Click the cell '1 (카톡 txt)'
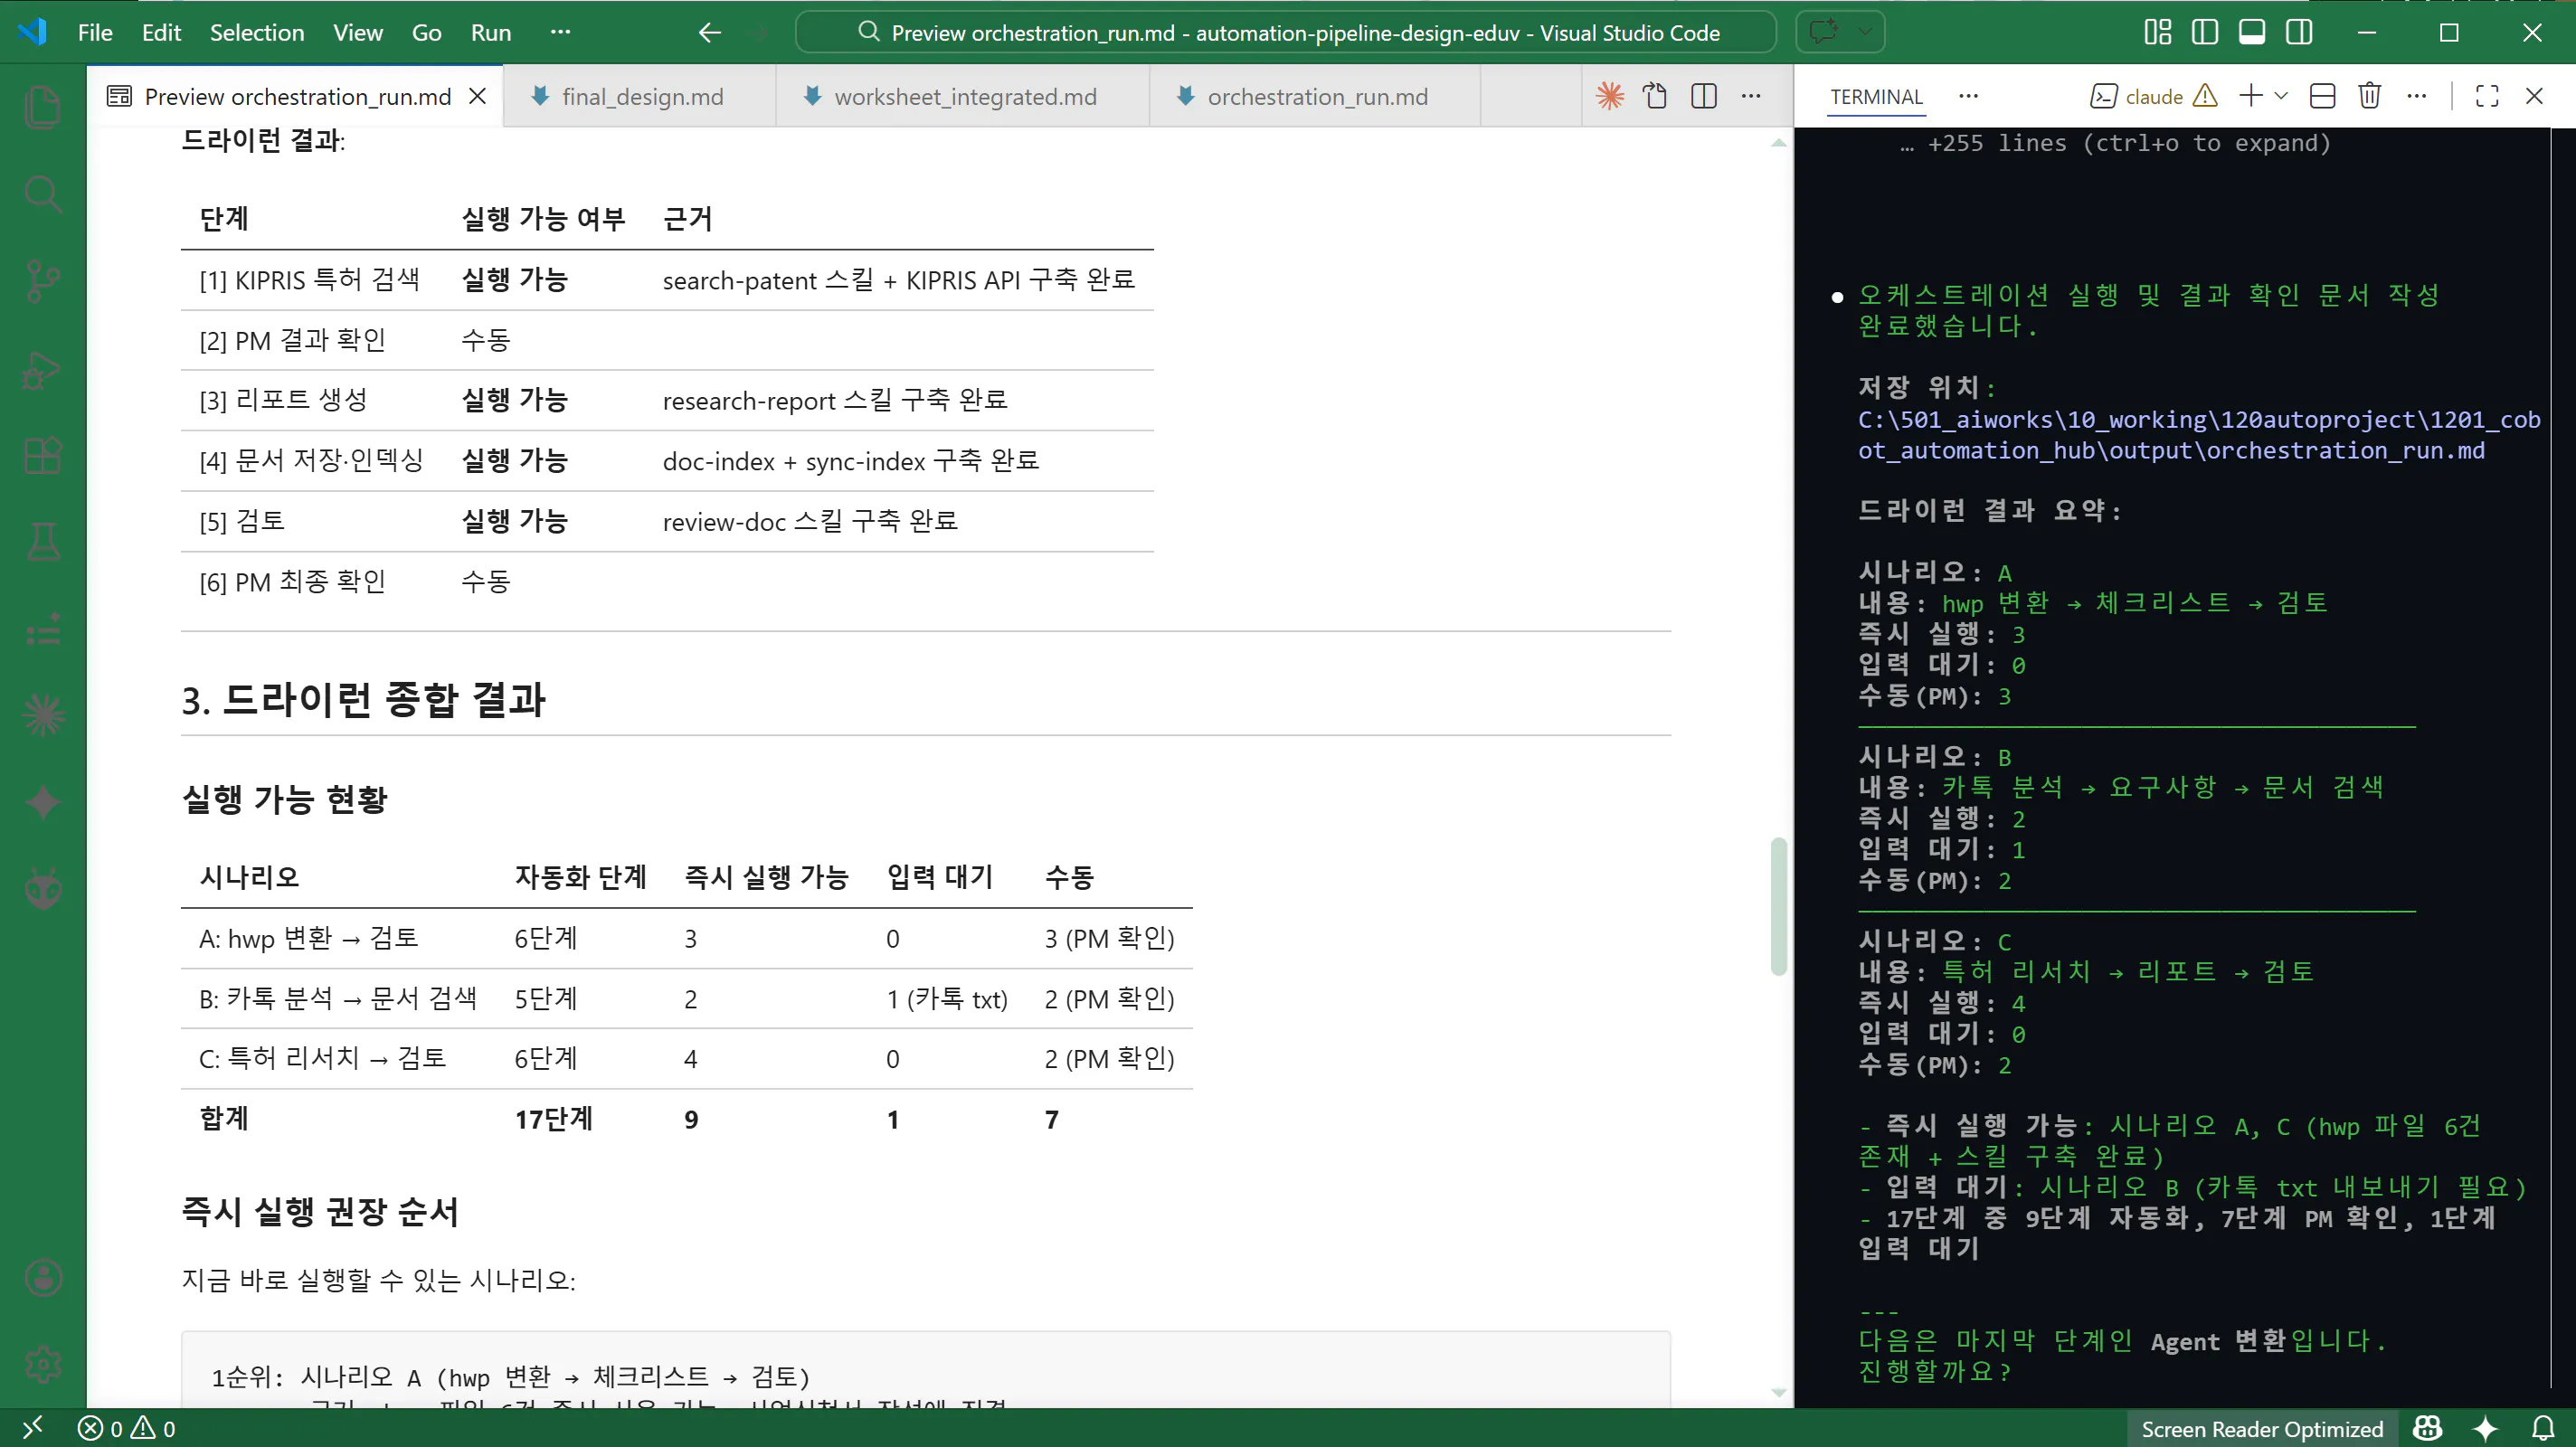 point(947,999)
